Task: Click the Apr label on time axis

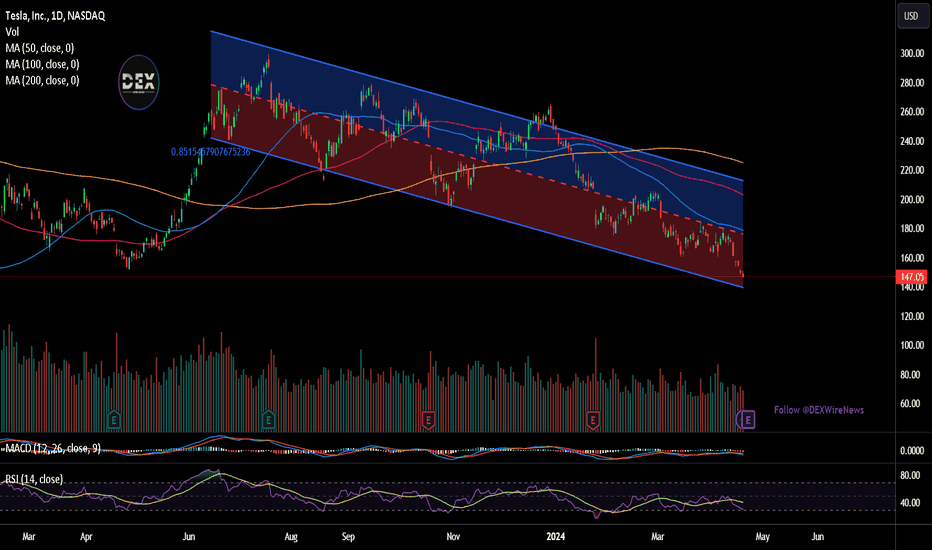Action: point(86,537)
